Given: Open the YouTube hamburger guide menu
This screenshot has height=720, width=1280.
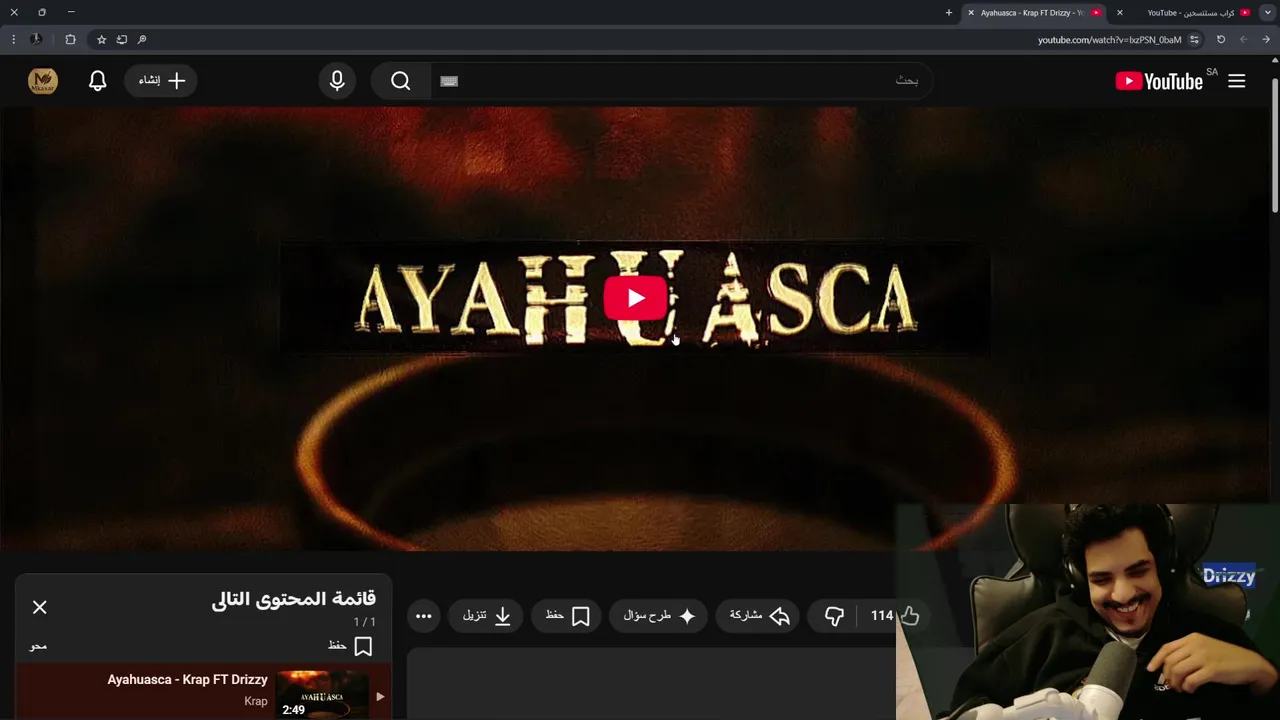Looking at the screenshot, I should coord(1237,81).
